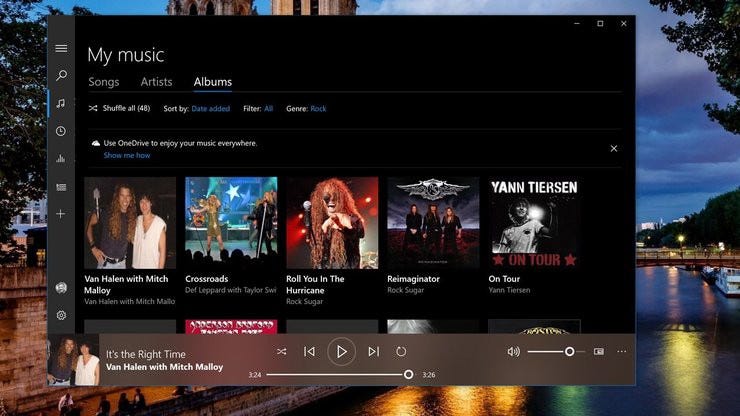Follow the Show me how link
This screenshot has width=740, height=416.
pos(127,155)
